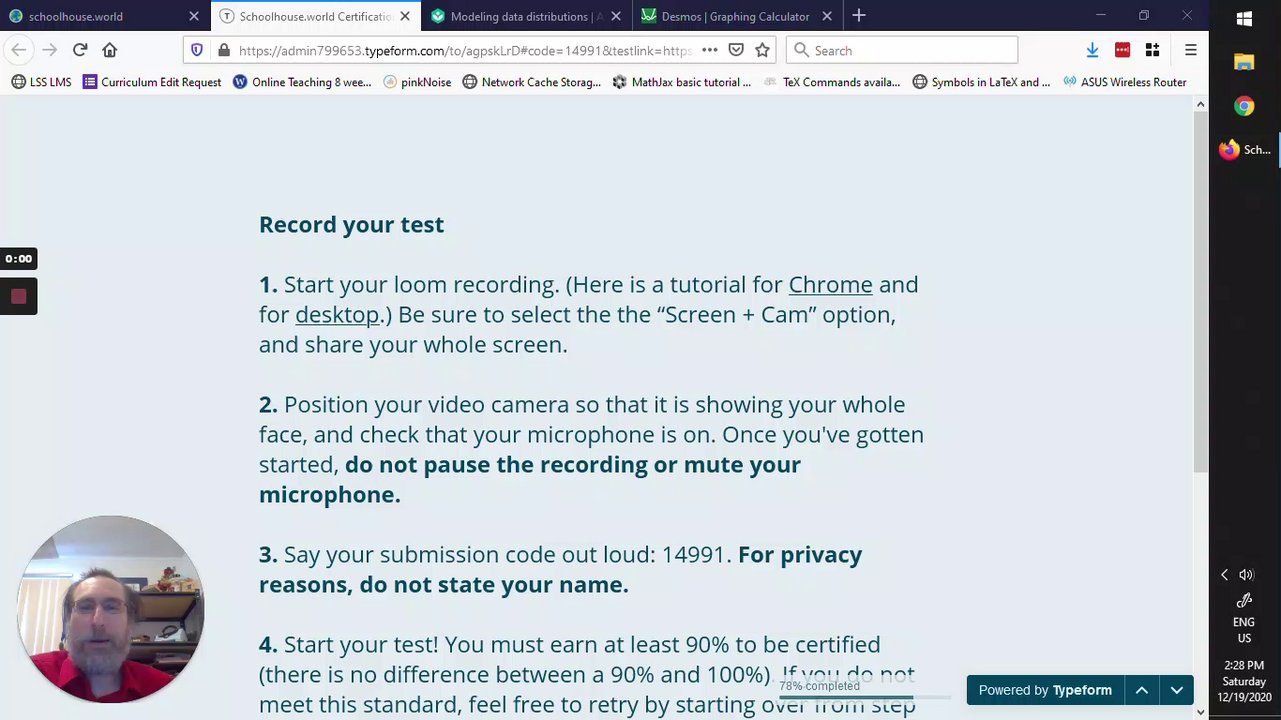
Task: Stop the Loom recording with red square
Action: (x=18, y=296)
